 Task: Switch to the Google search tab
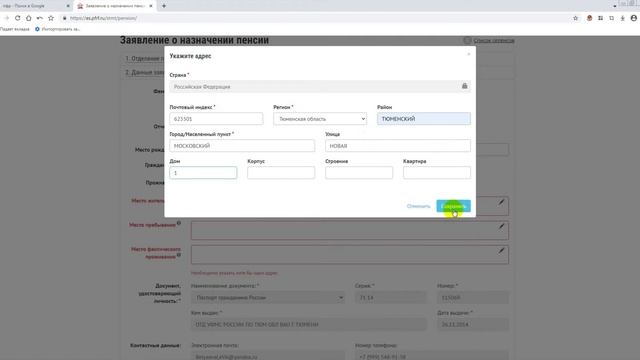[36, 6]
